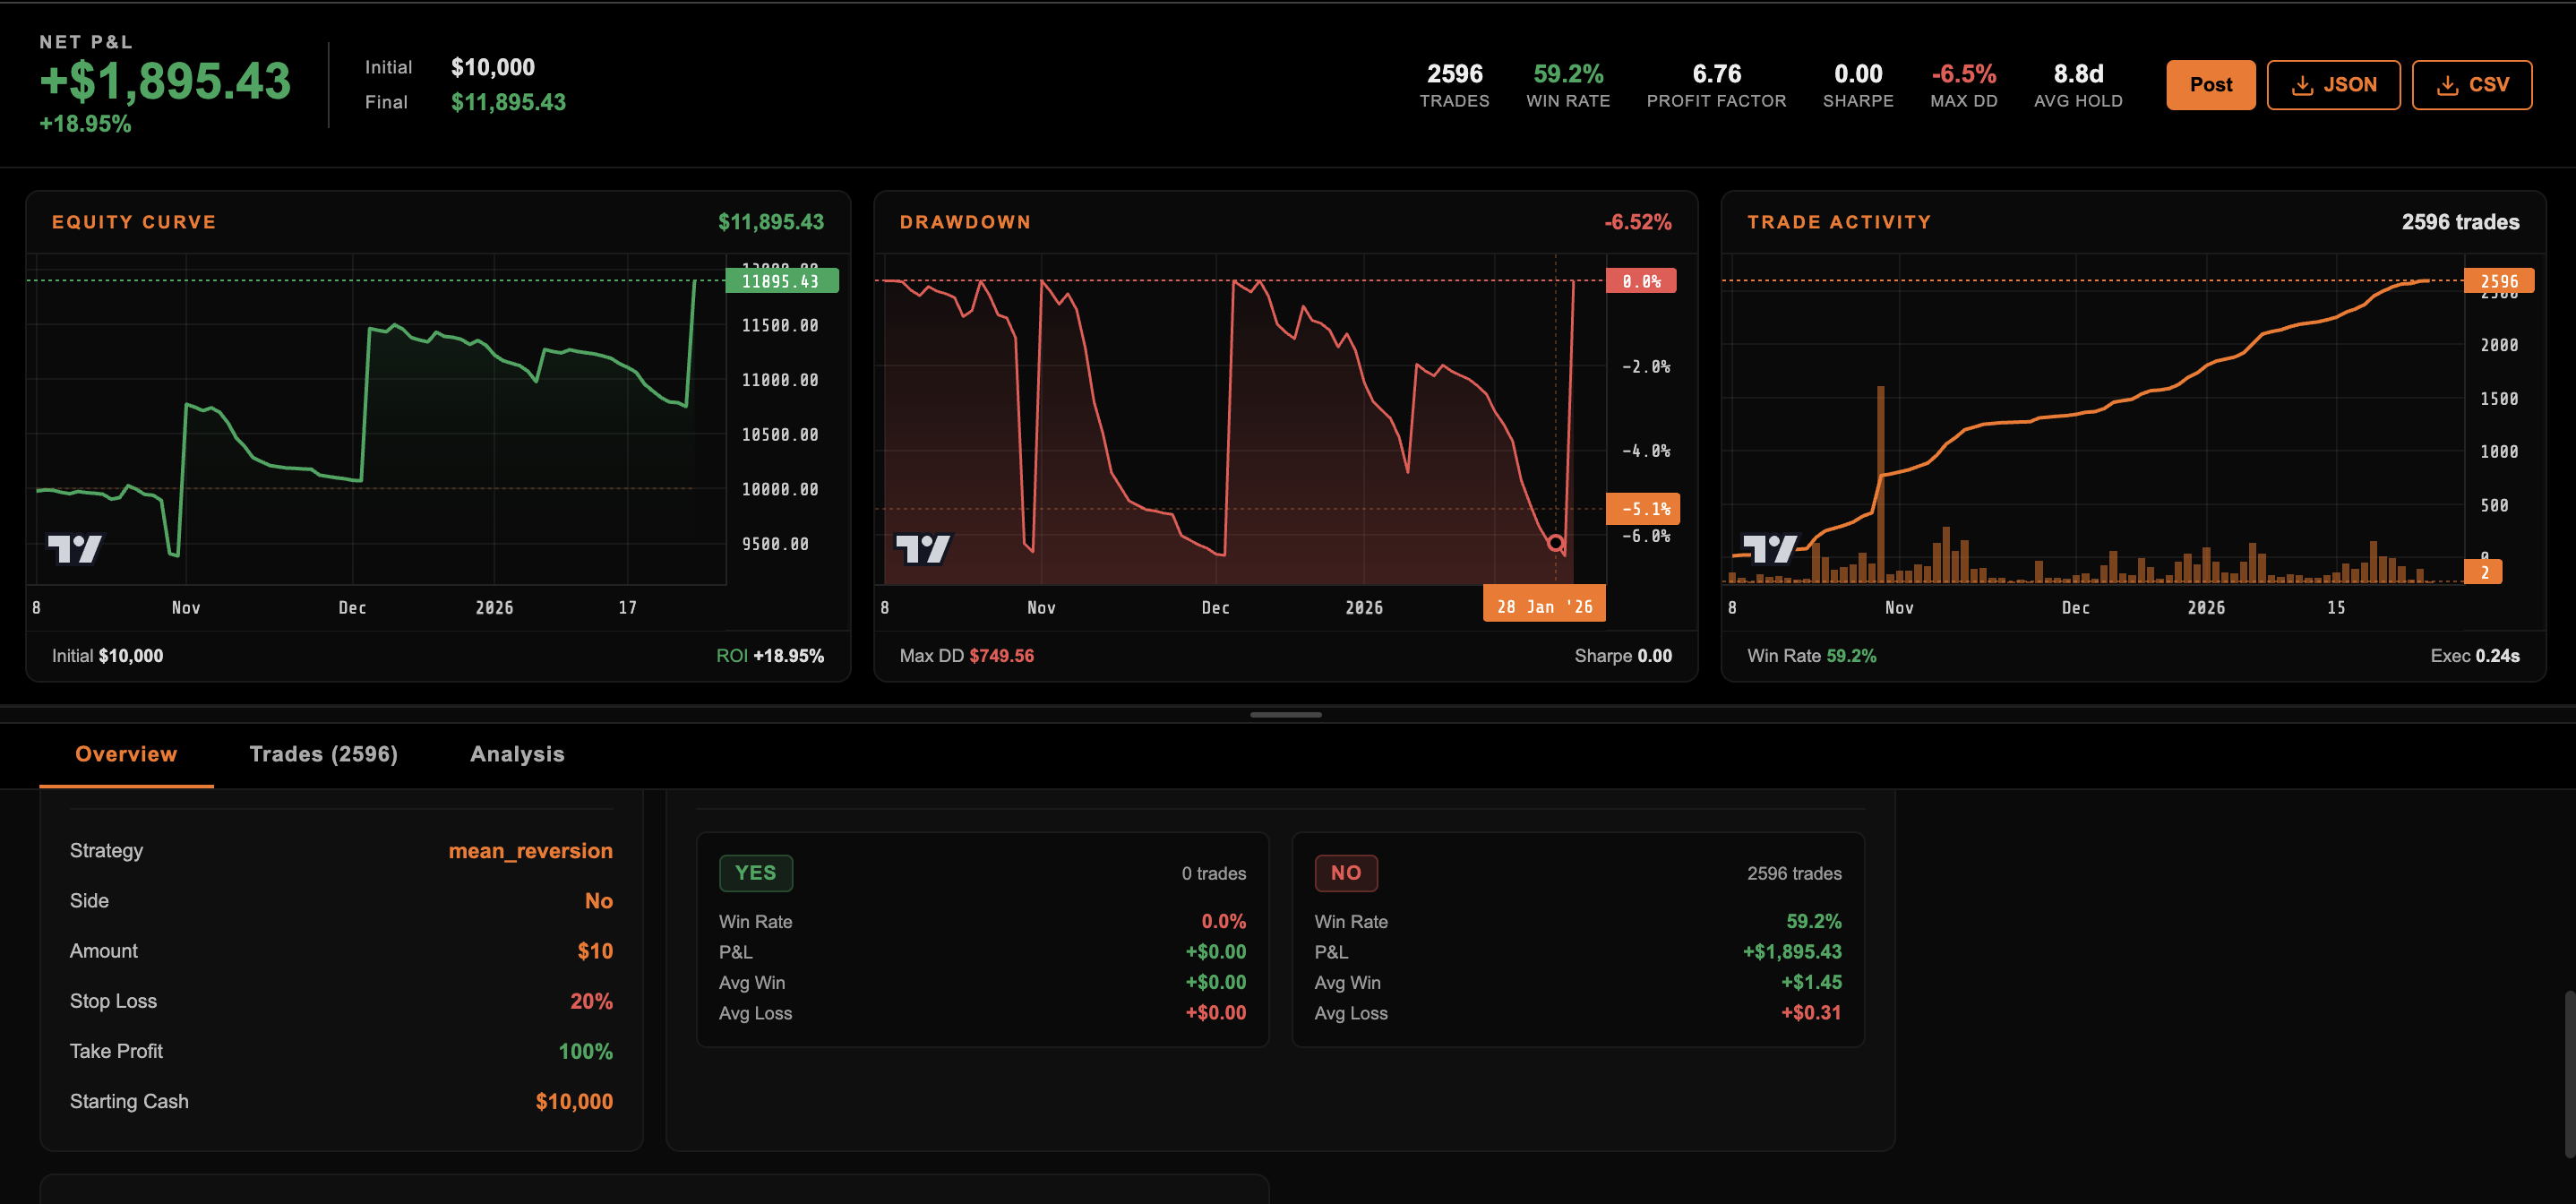Click the 11895.43 equity price label

[x=781, y=281]
